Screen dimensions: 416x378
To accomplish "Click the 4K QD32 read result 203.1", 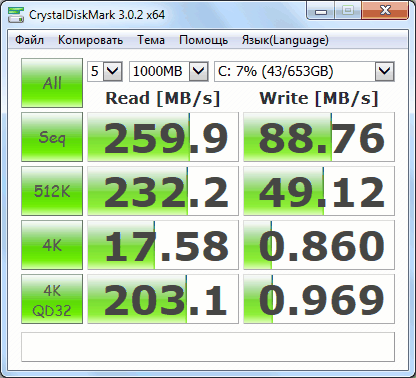I will click(163, 299).
